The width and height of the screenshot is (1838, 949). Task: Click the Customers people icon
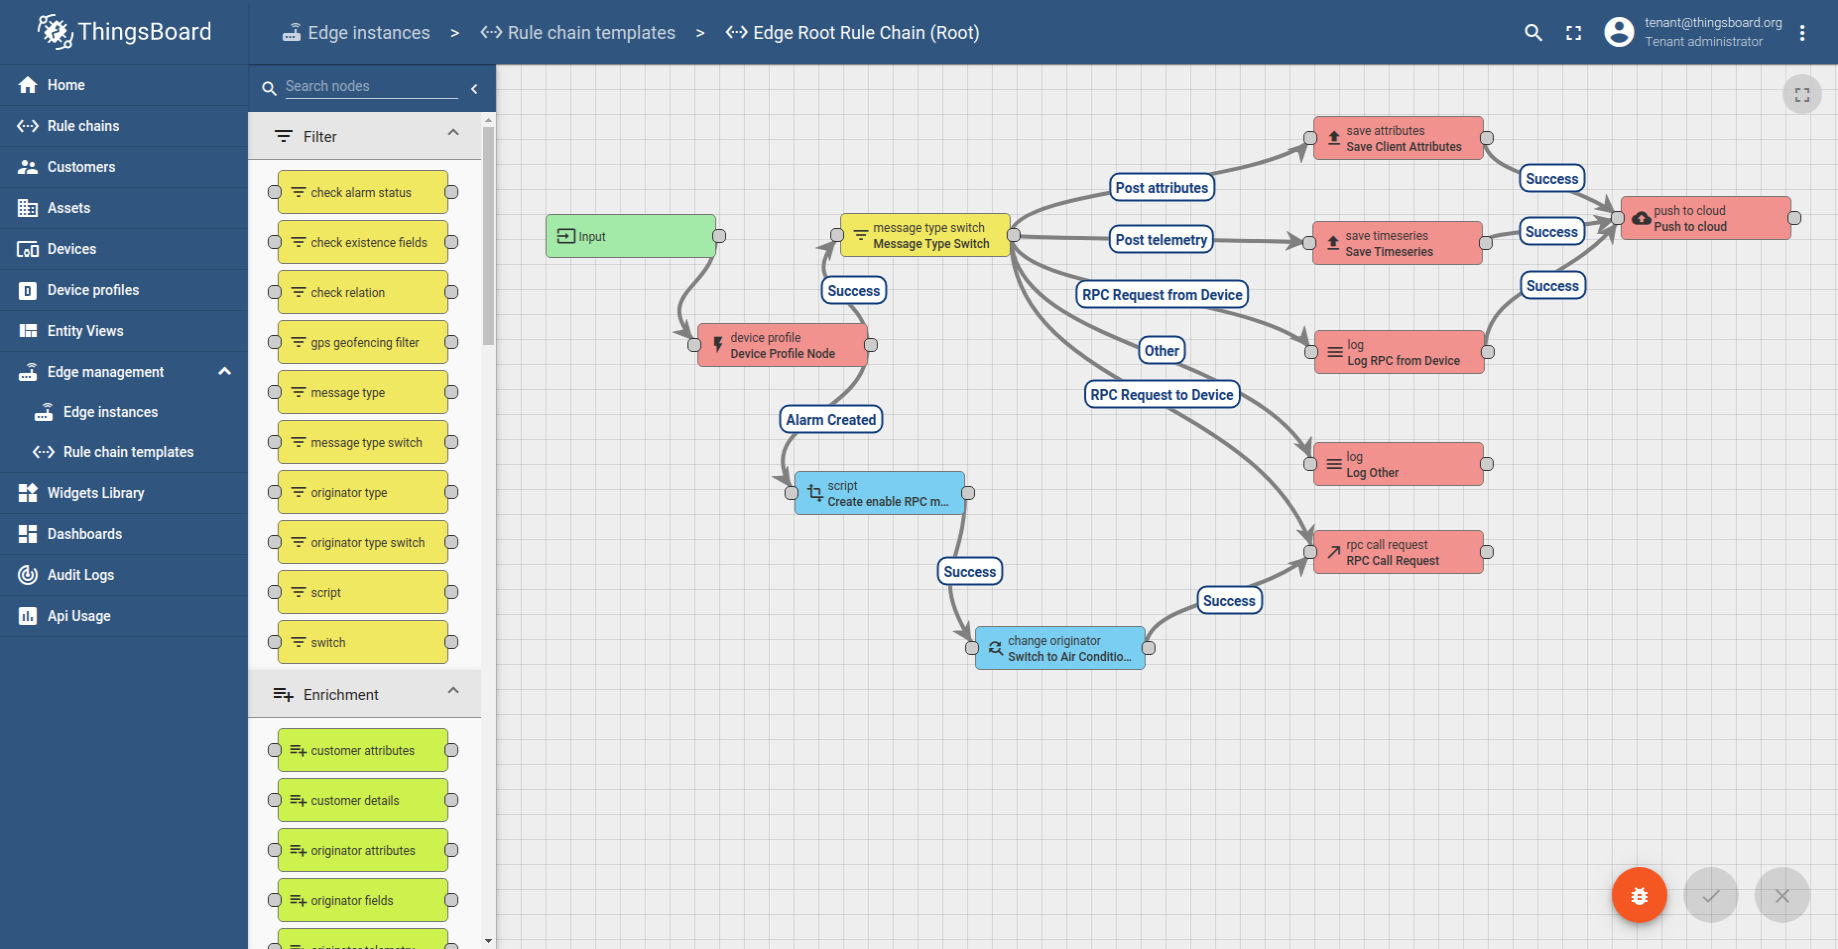(x=28, y=167)
